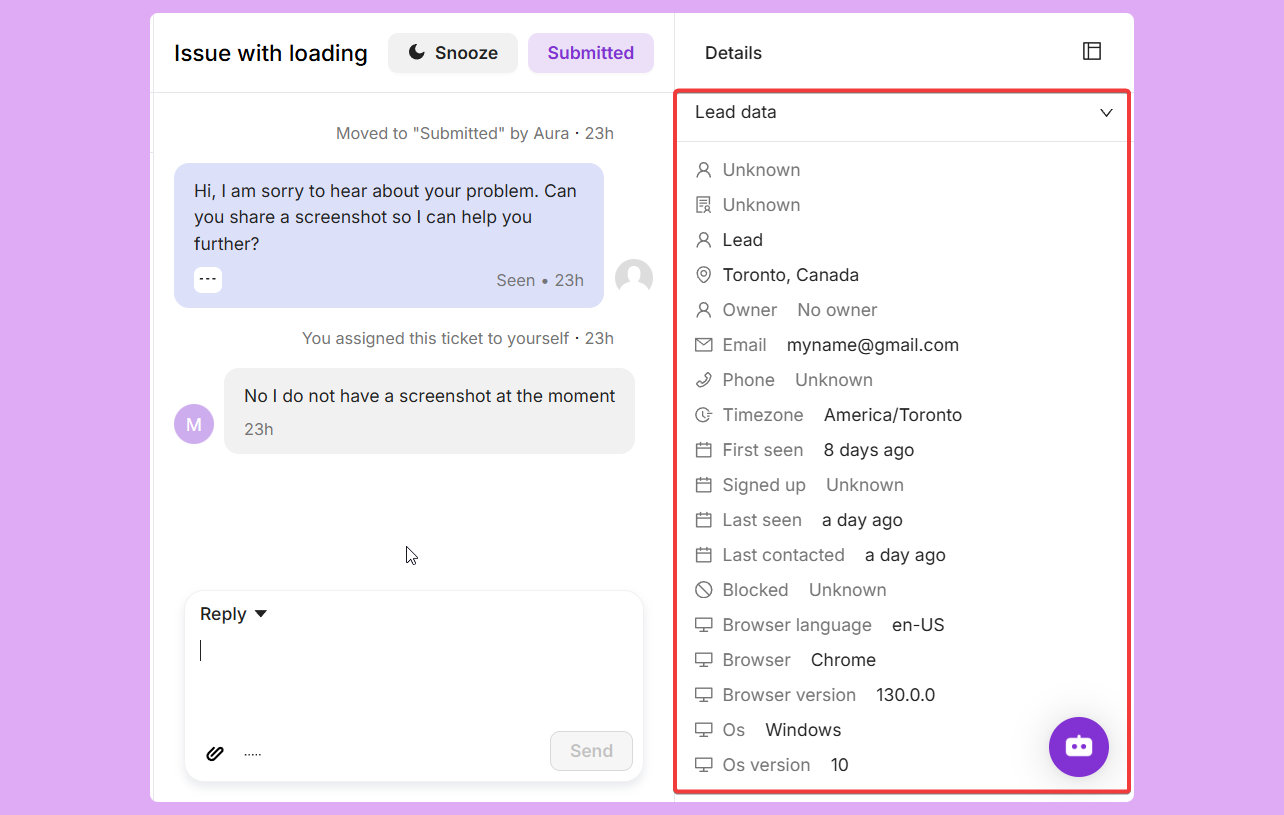Click the clock icon beside Timezone
The width and height of the screenshot is (1284, 815).
tap(704, 415)
